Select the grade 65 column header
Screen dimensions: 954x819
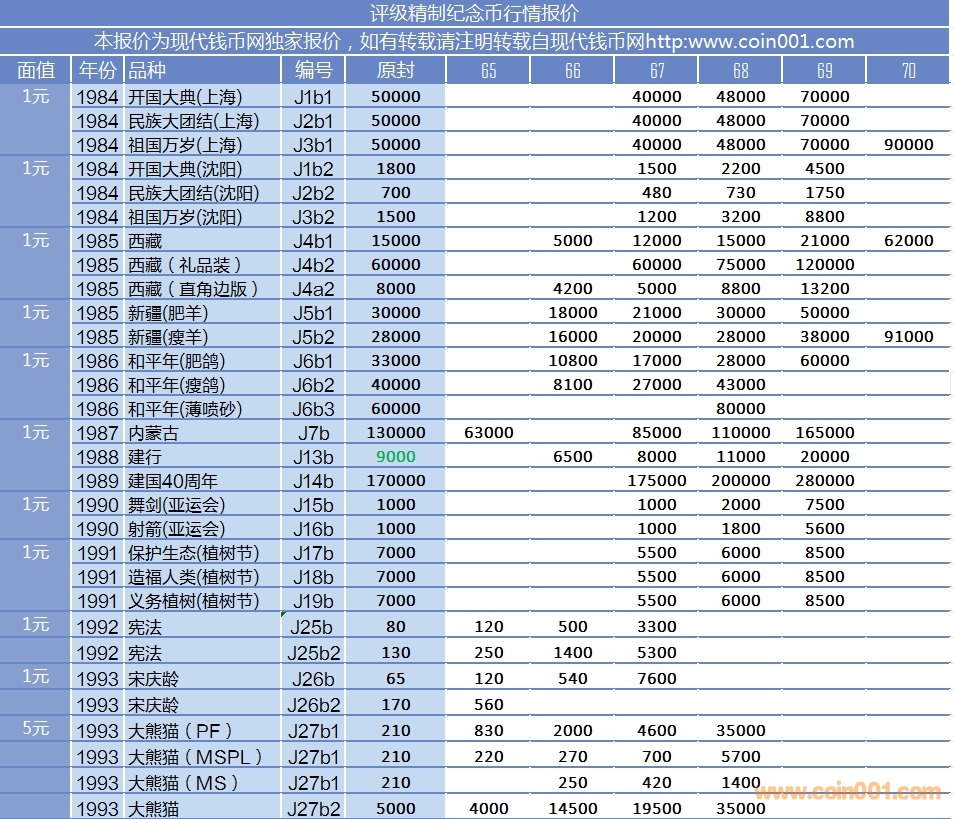coord(488,70)
